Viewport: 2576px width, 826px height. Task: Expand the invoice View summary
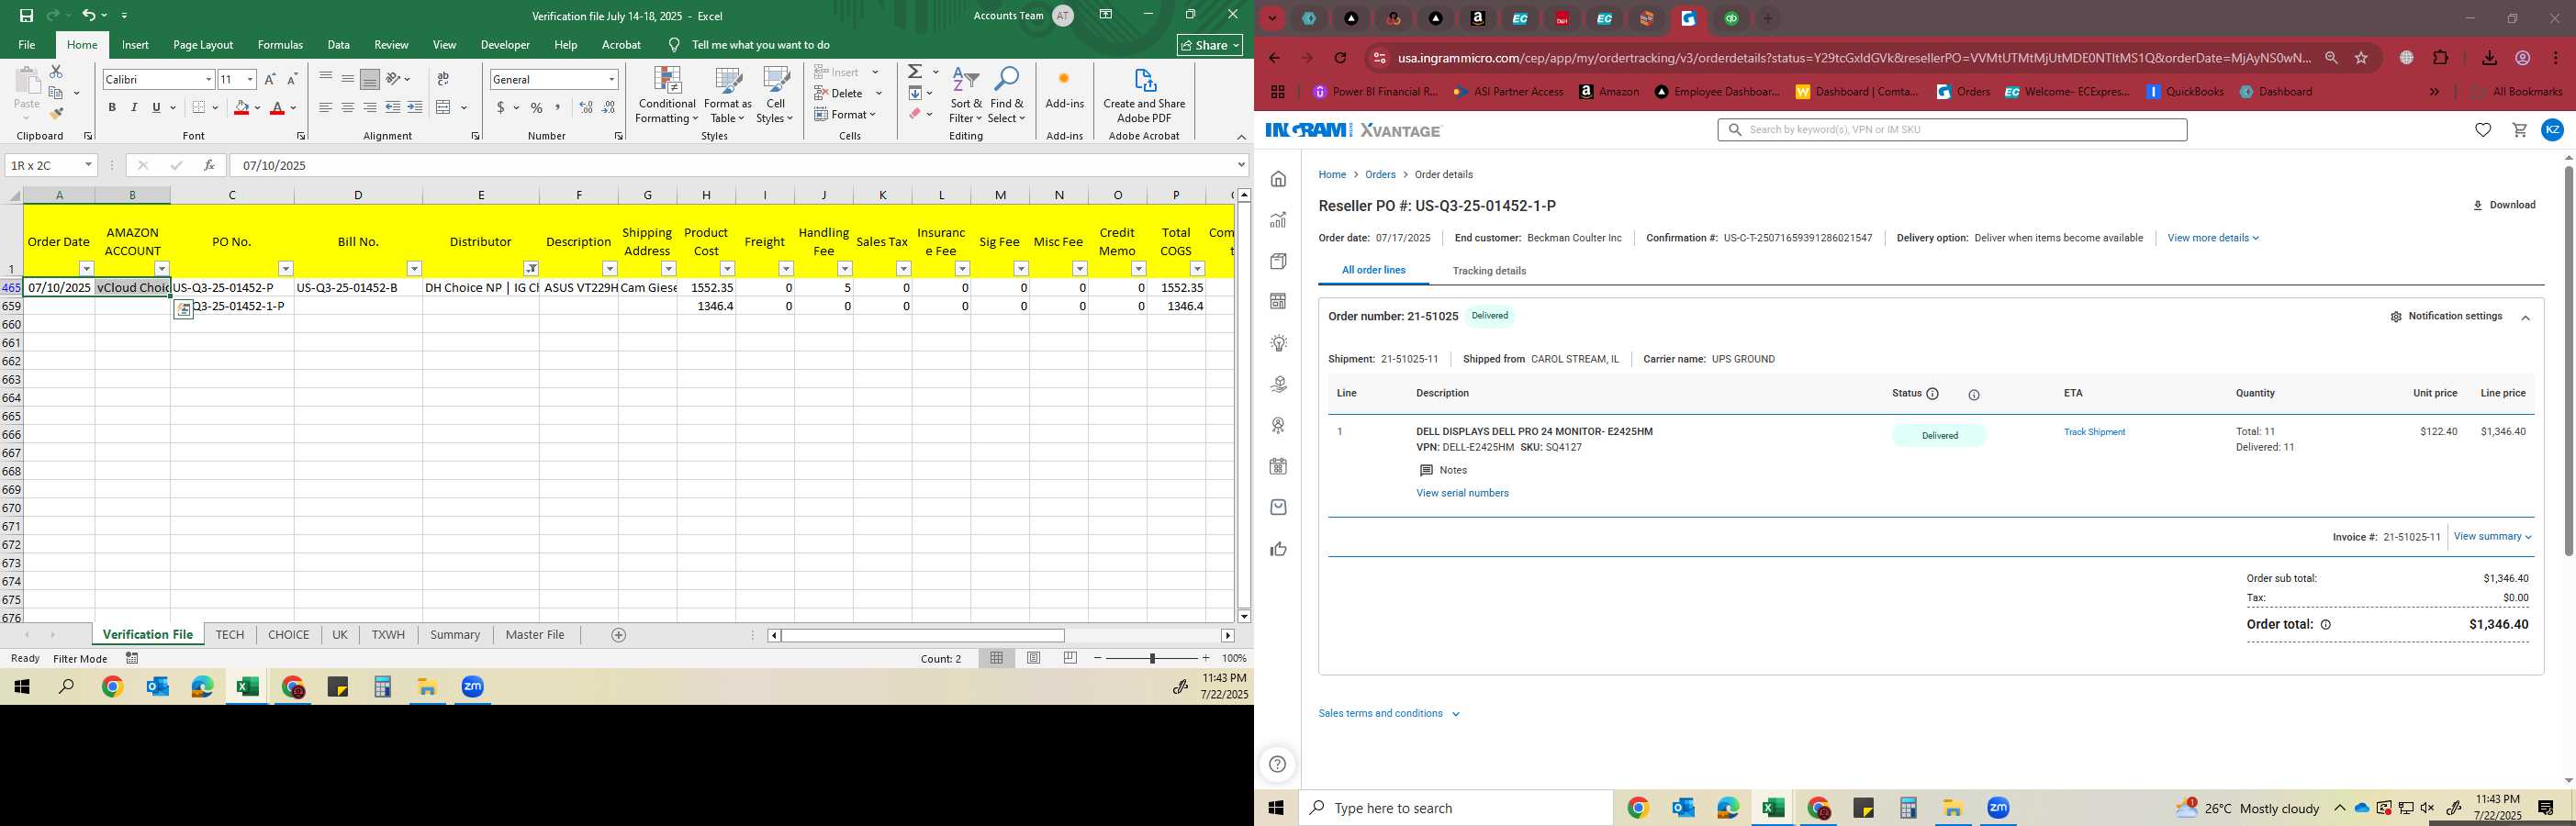[x=2492, y=537]
